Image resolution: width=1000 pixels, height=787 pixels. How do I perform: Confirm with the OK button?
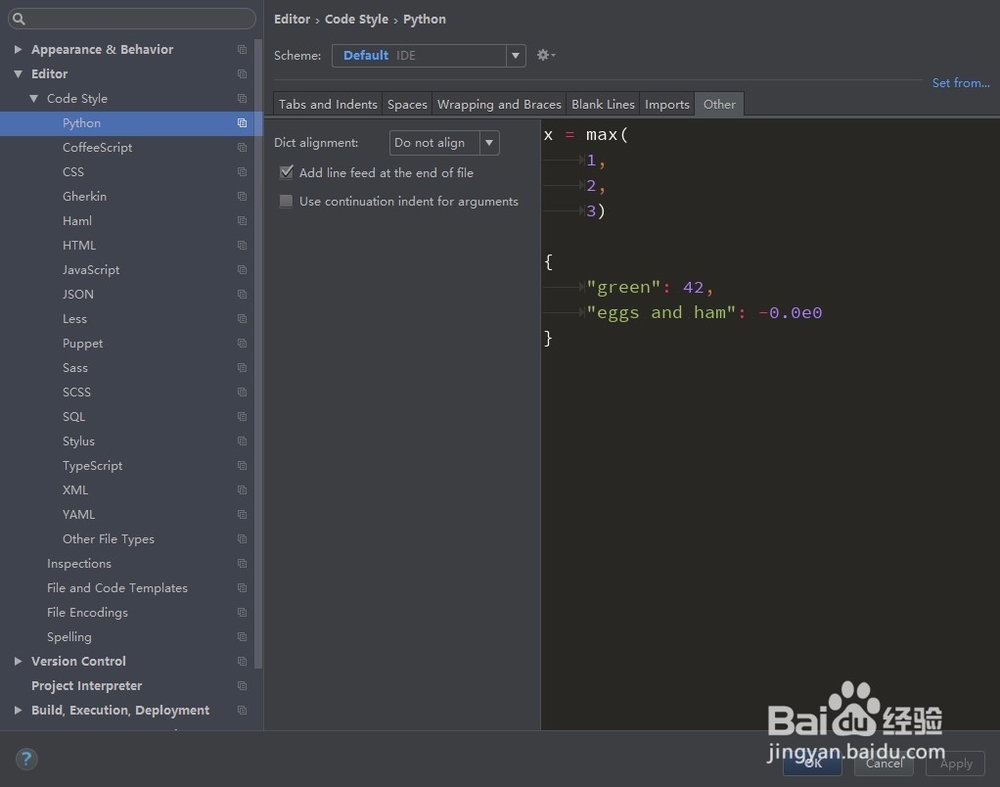(812, 763)
